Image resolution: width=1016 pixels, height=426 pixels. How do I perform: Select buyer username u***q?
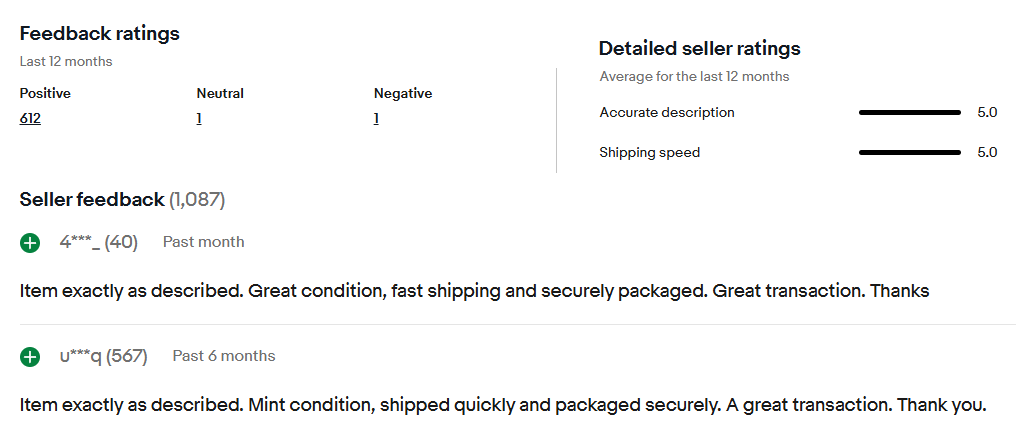tap(81, 356)
